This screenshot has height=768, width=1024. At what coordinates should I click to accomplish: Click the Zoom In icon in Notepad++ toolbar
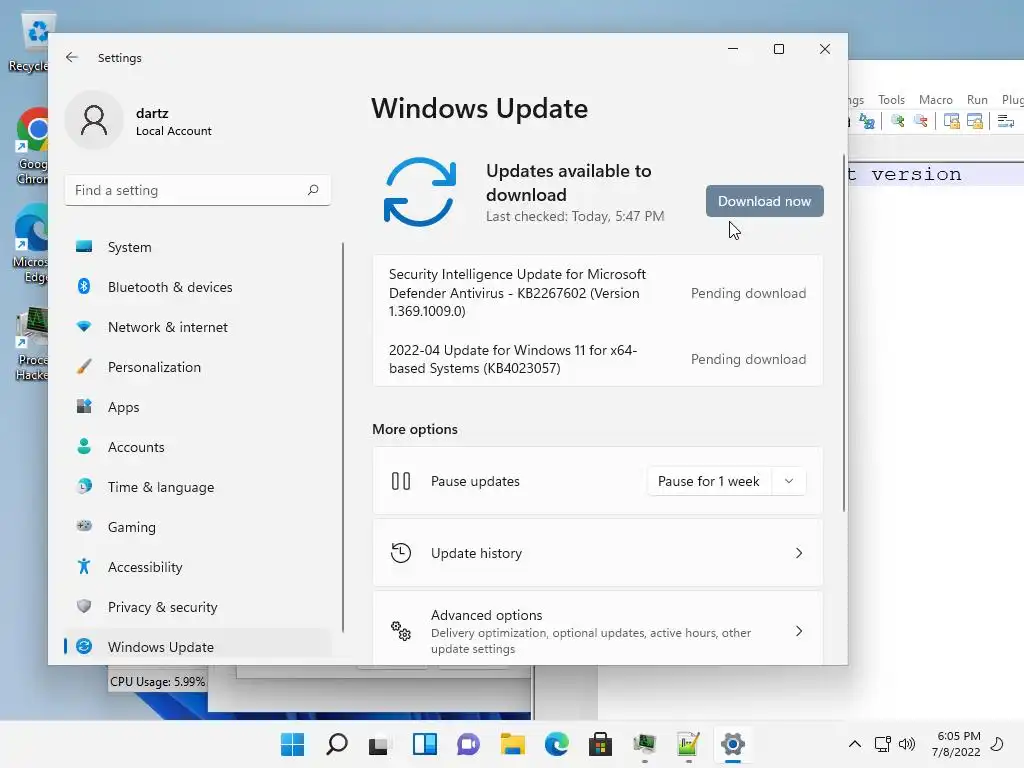tap(897, 121)
